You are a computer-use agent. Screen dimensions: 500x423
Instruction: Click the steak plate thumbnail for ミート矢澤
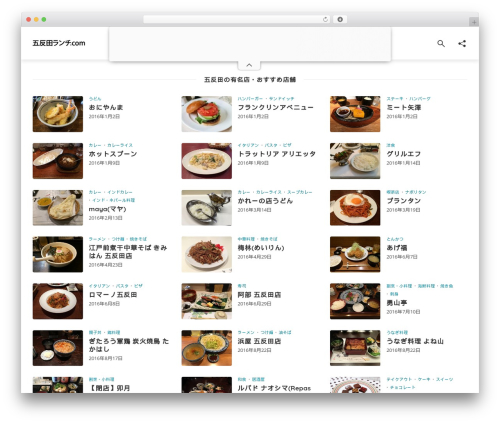click(x=355, y=114)
